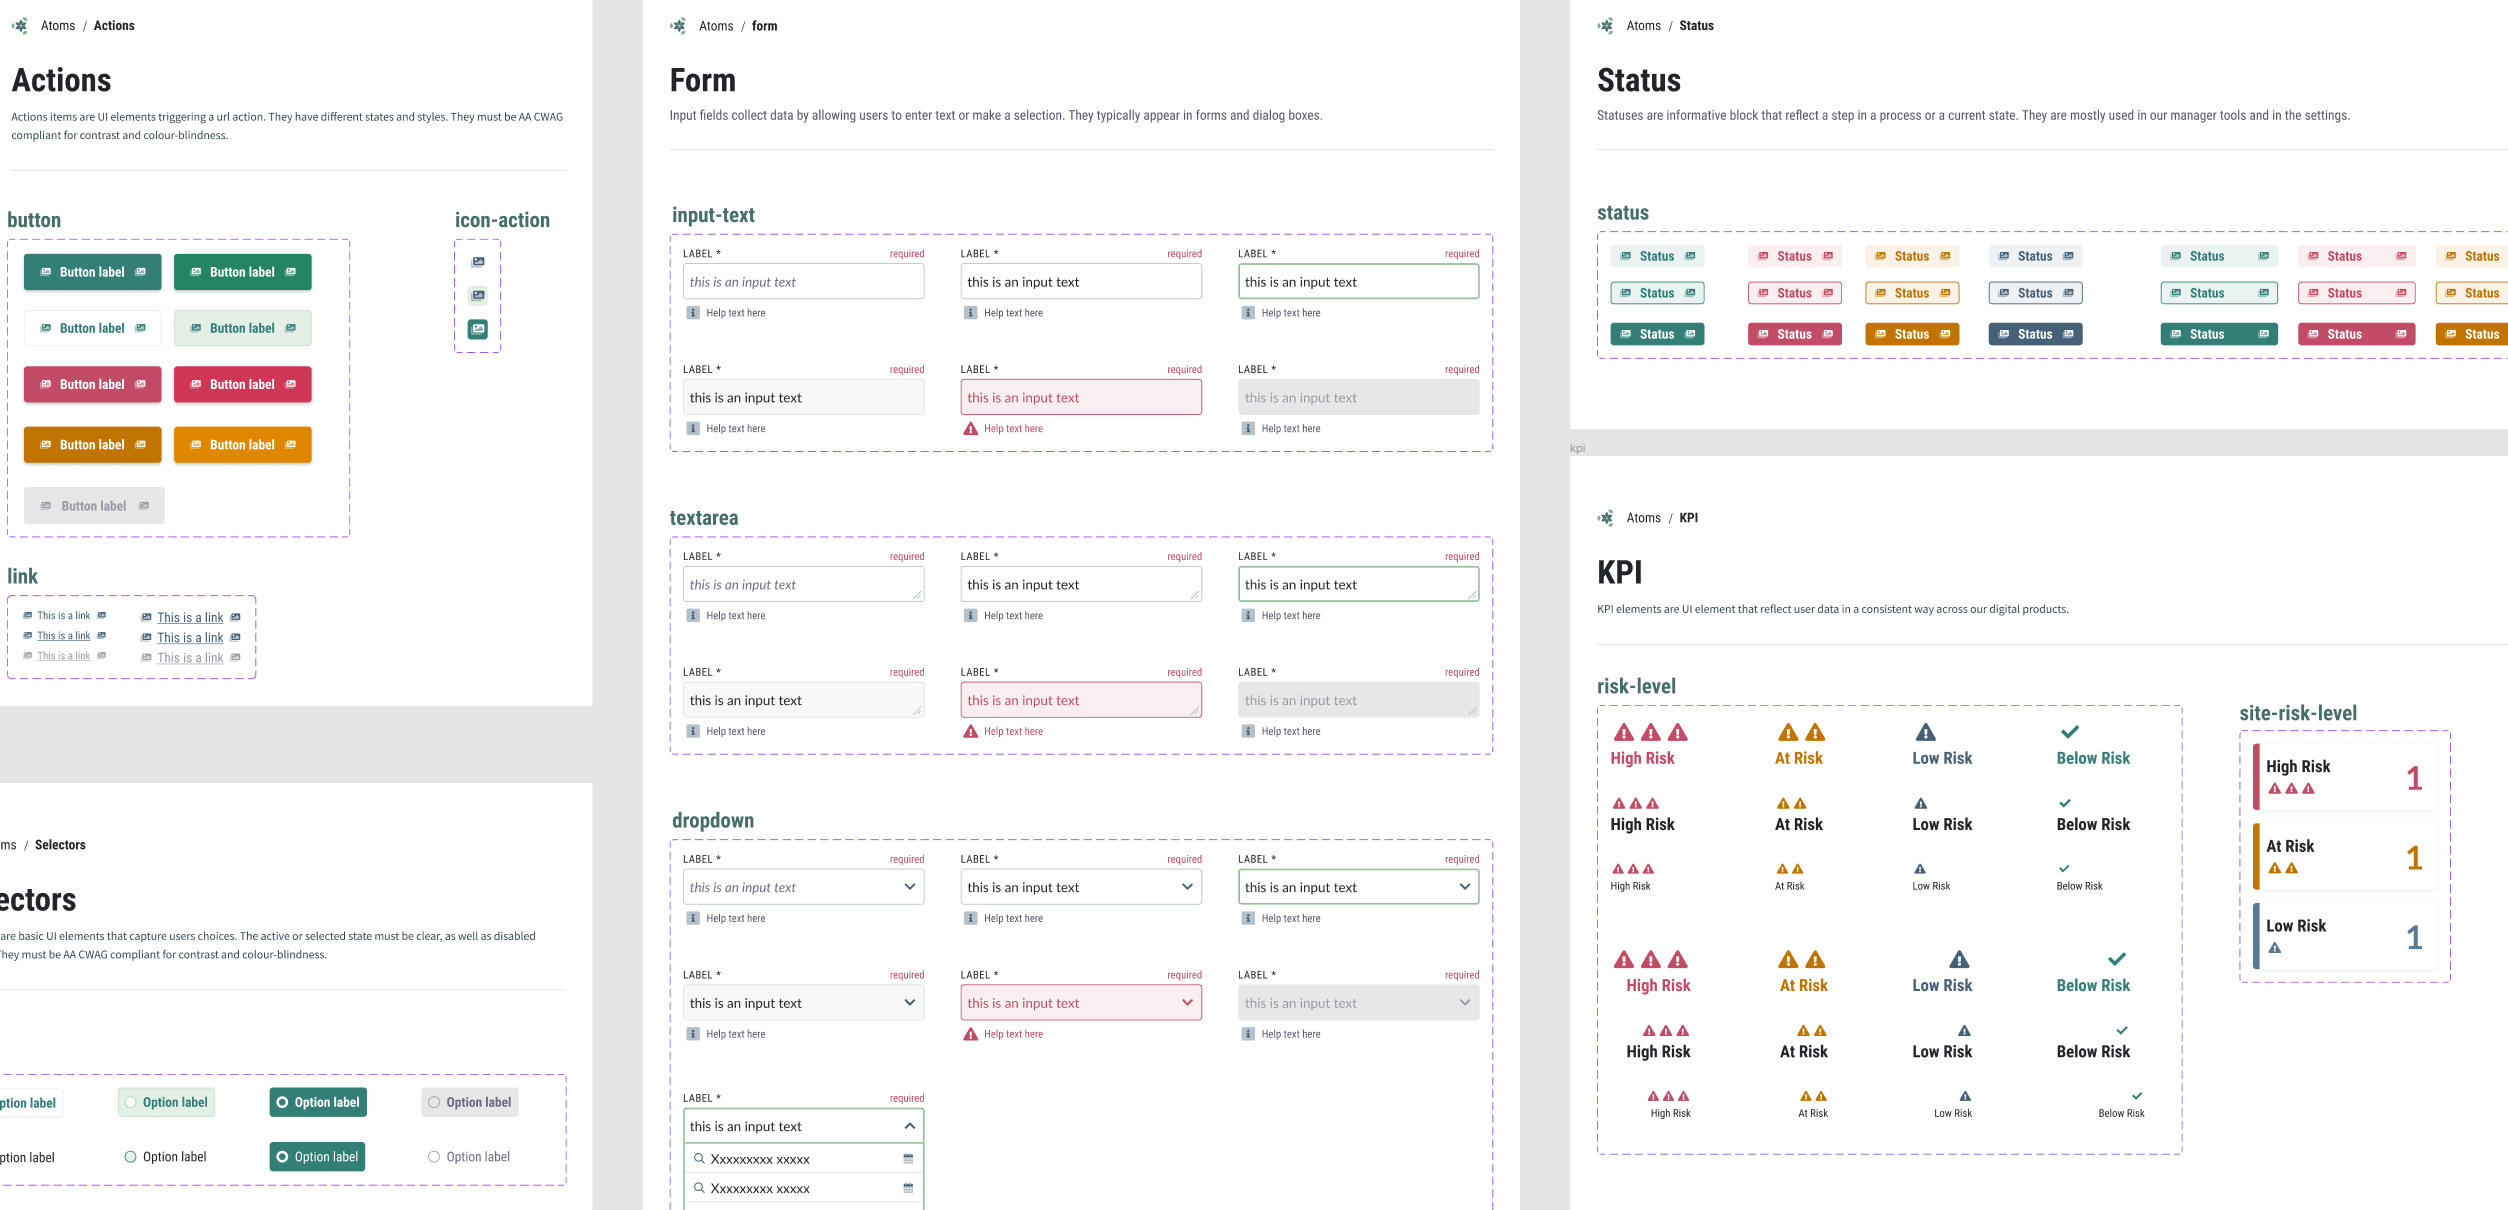Select the filled radio in the teal Option label button
This screenshot has height=1210, width=2508.
point(283,1102)
